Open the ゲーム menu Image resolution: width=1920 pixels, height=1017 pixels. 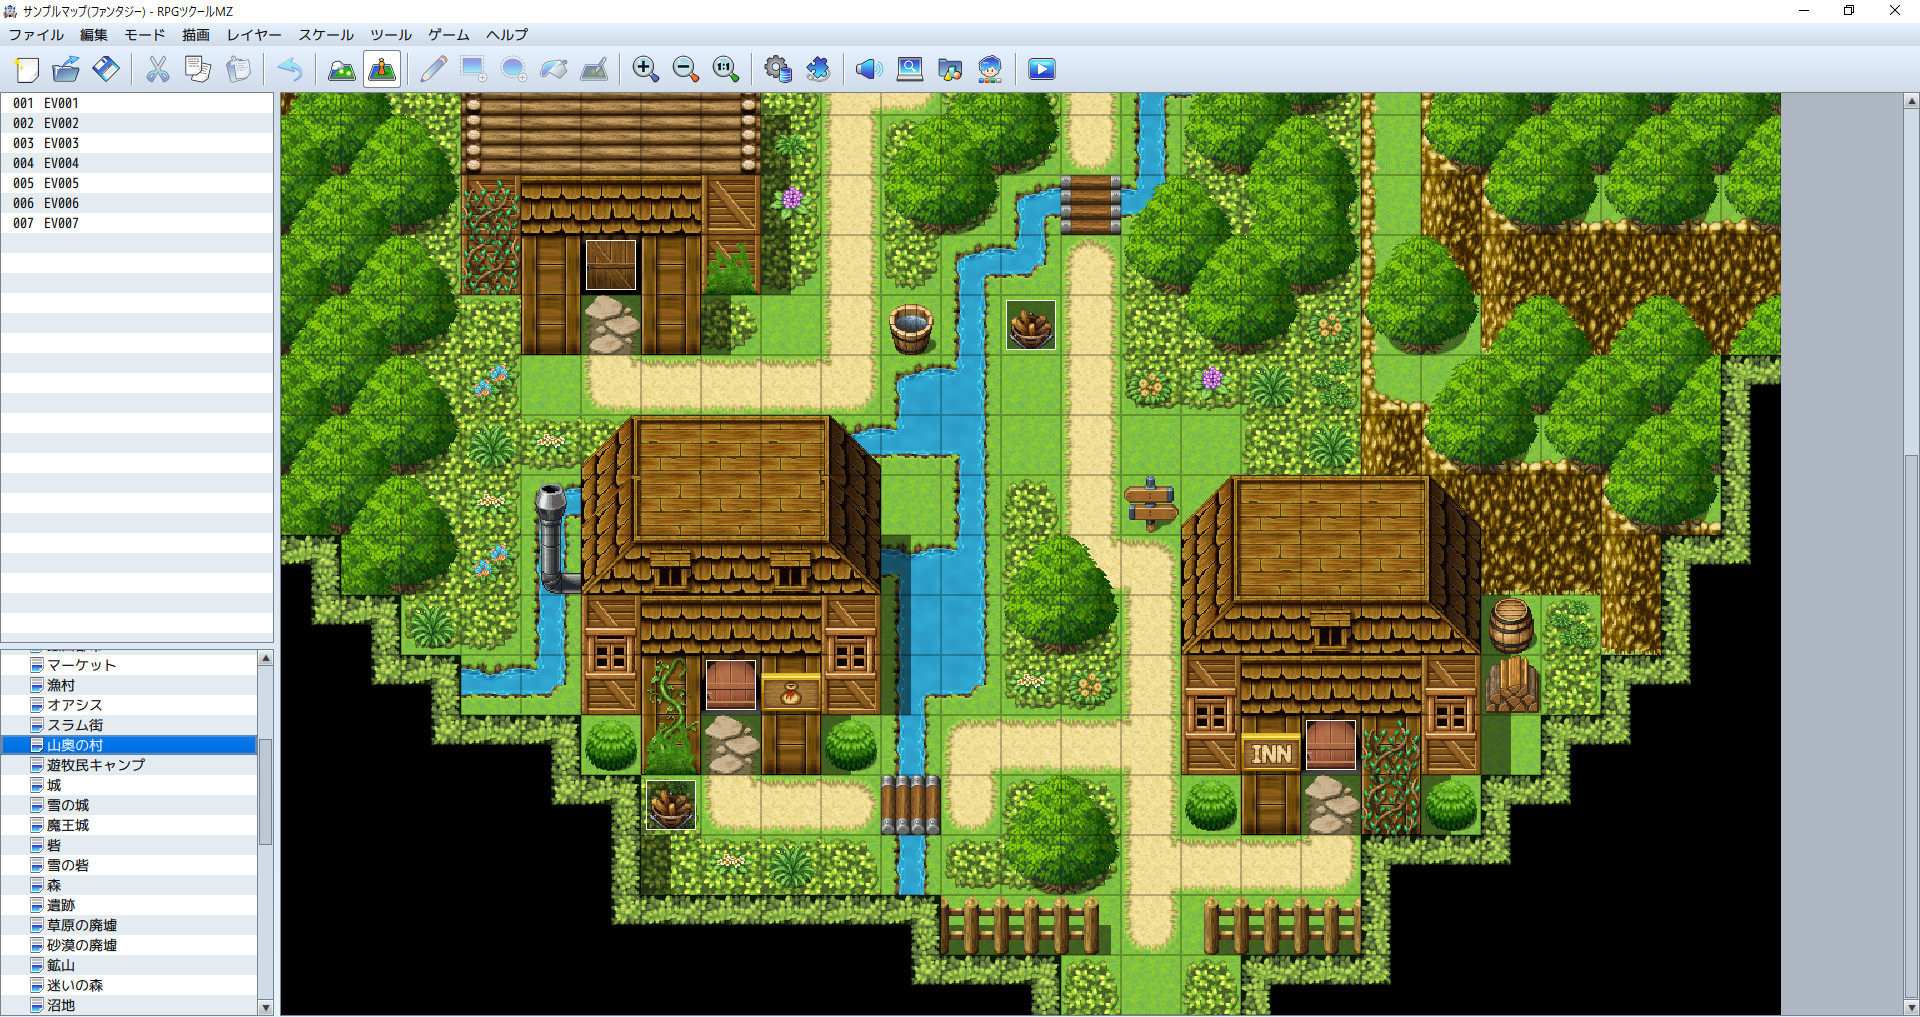(x=447, y=35)
